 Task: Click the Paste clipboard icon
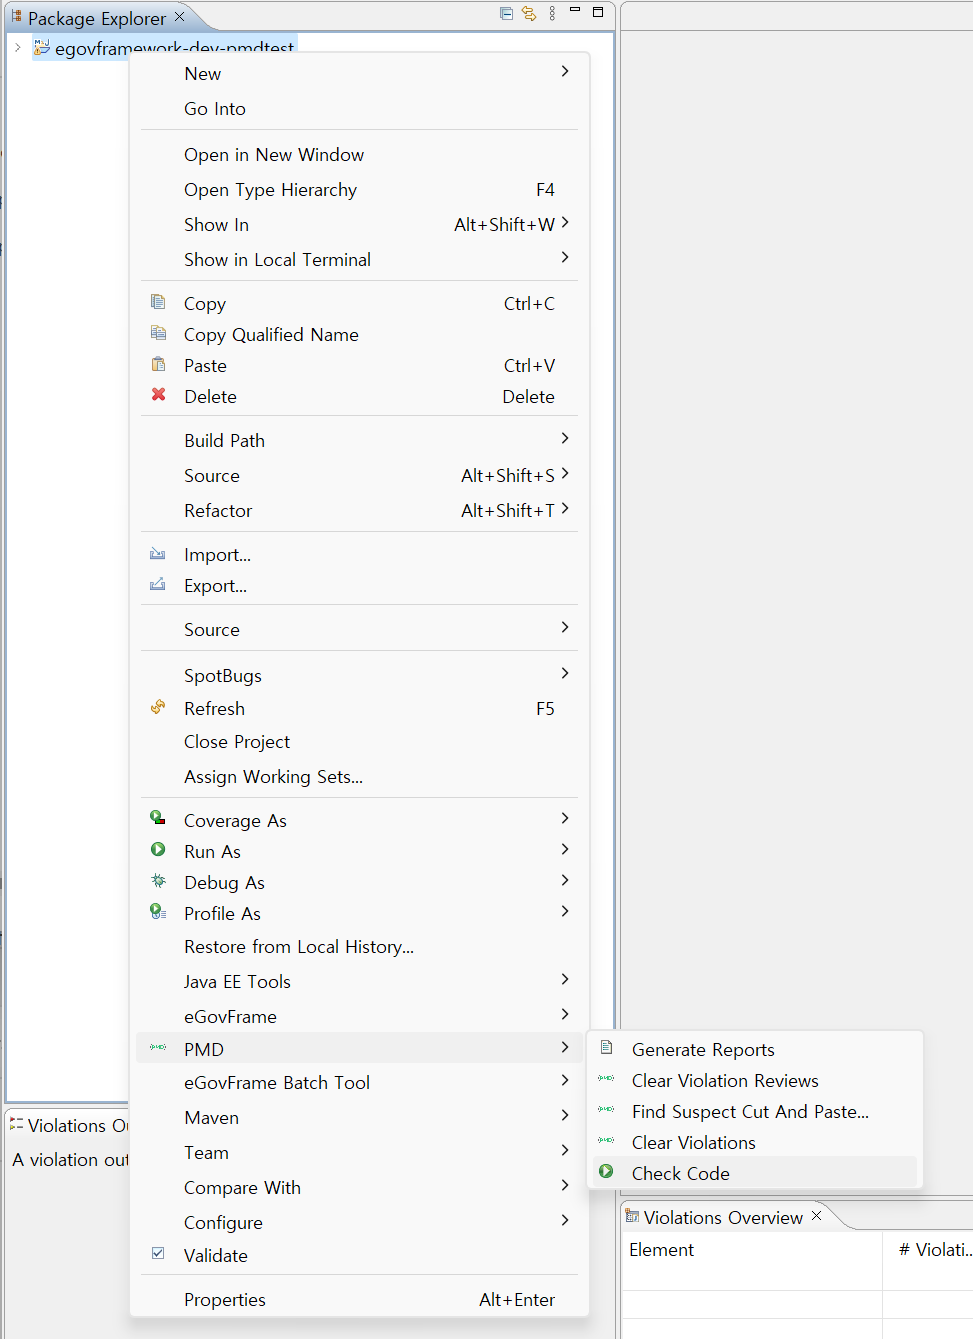point(158,364)
